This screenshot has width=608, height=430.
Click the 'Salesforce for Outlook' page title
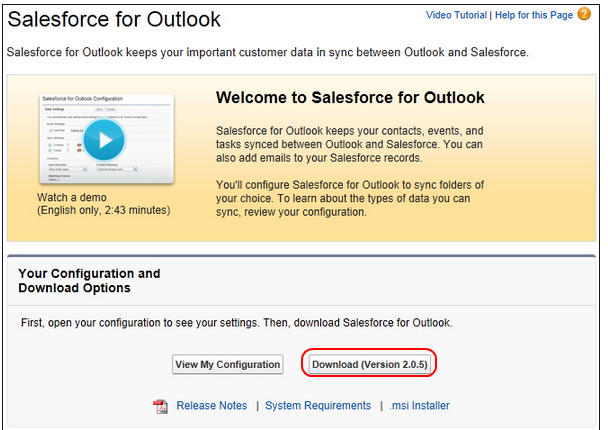pos(114,19)
